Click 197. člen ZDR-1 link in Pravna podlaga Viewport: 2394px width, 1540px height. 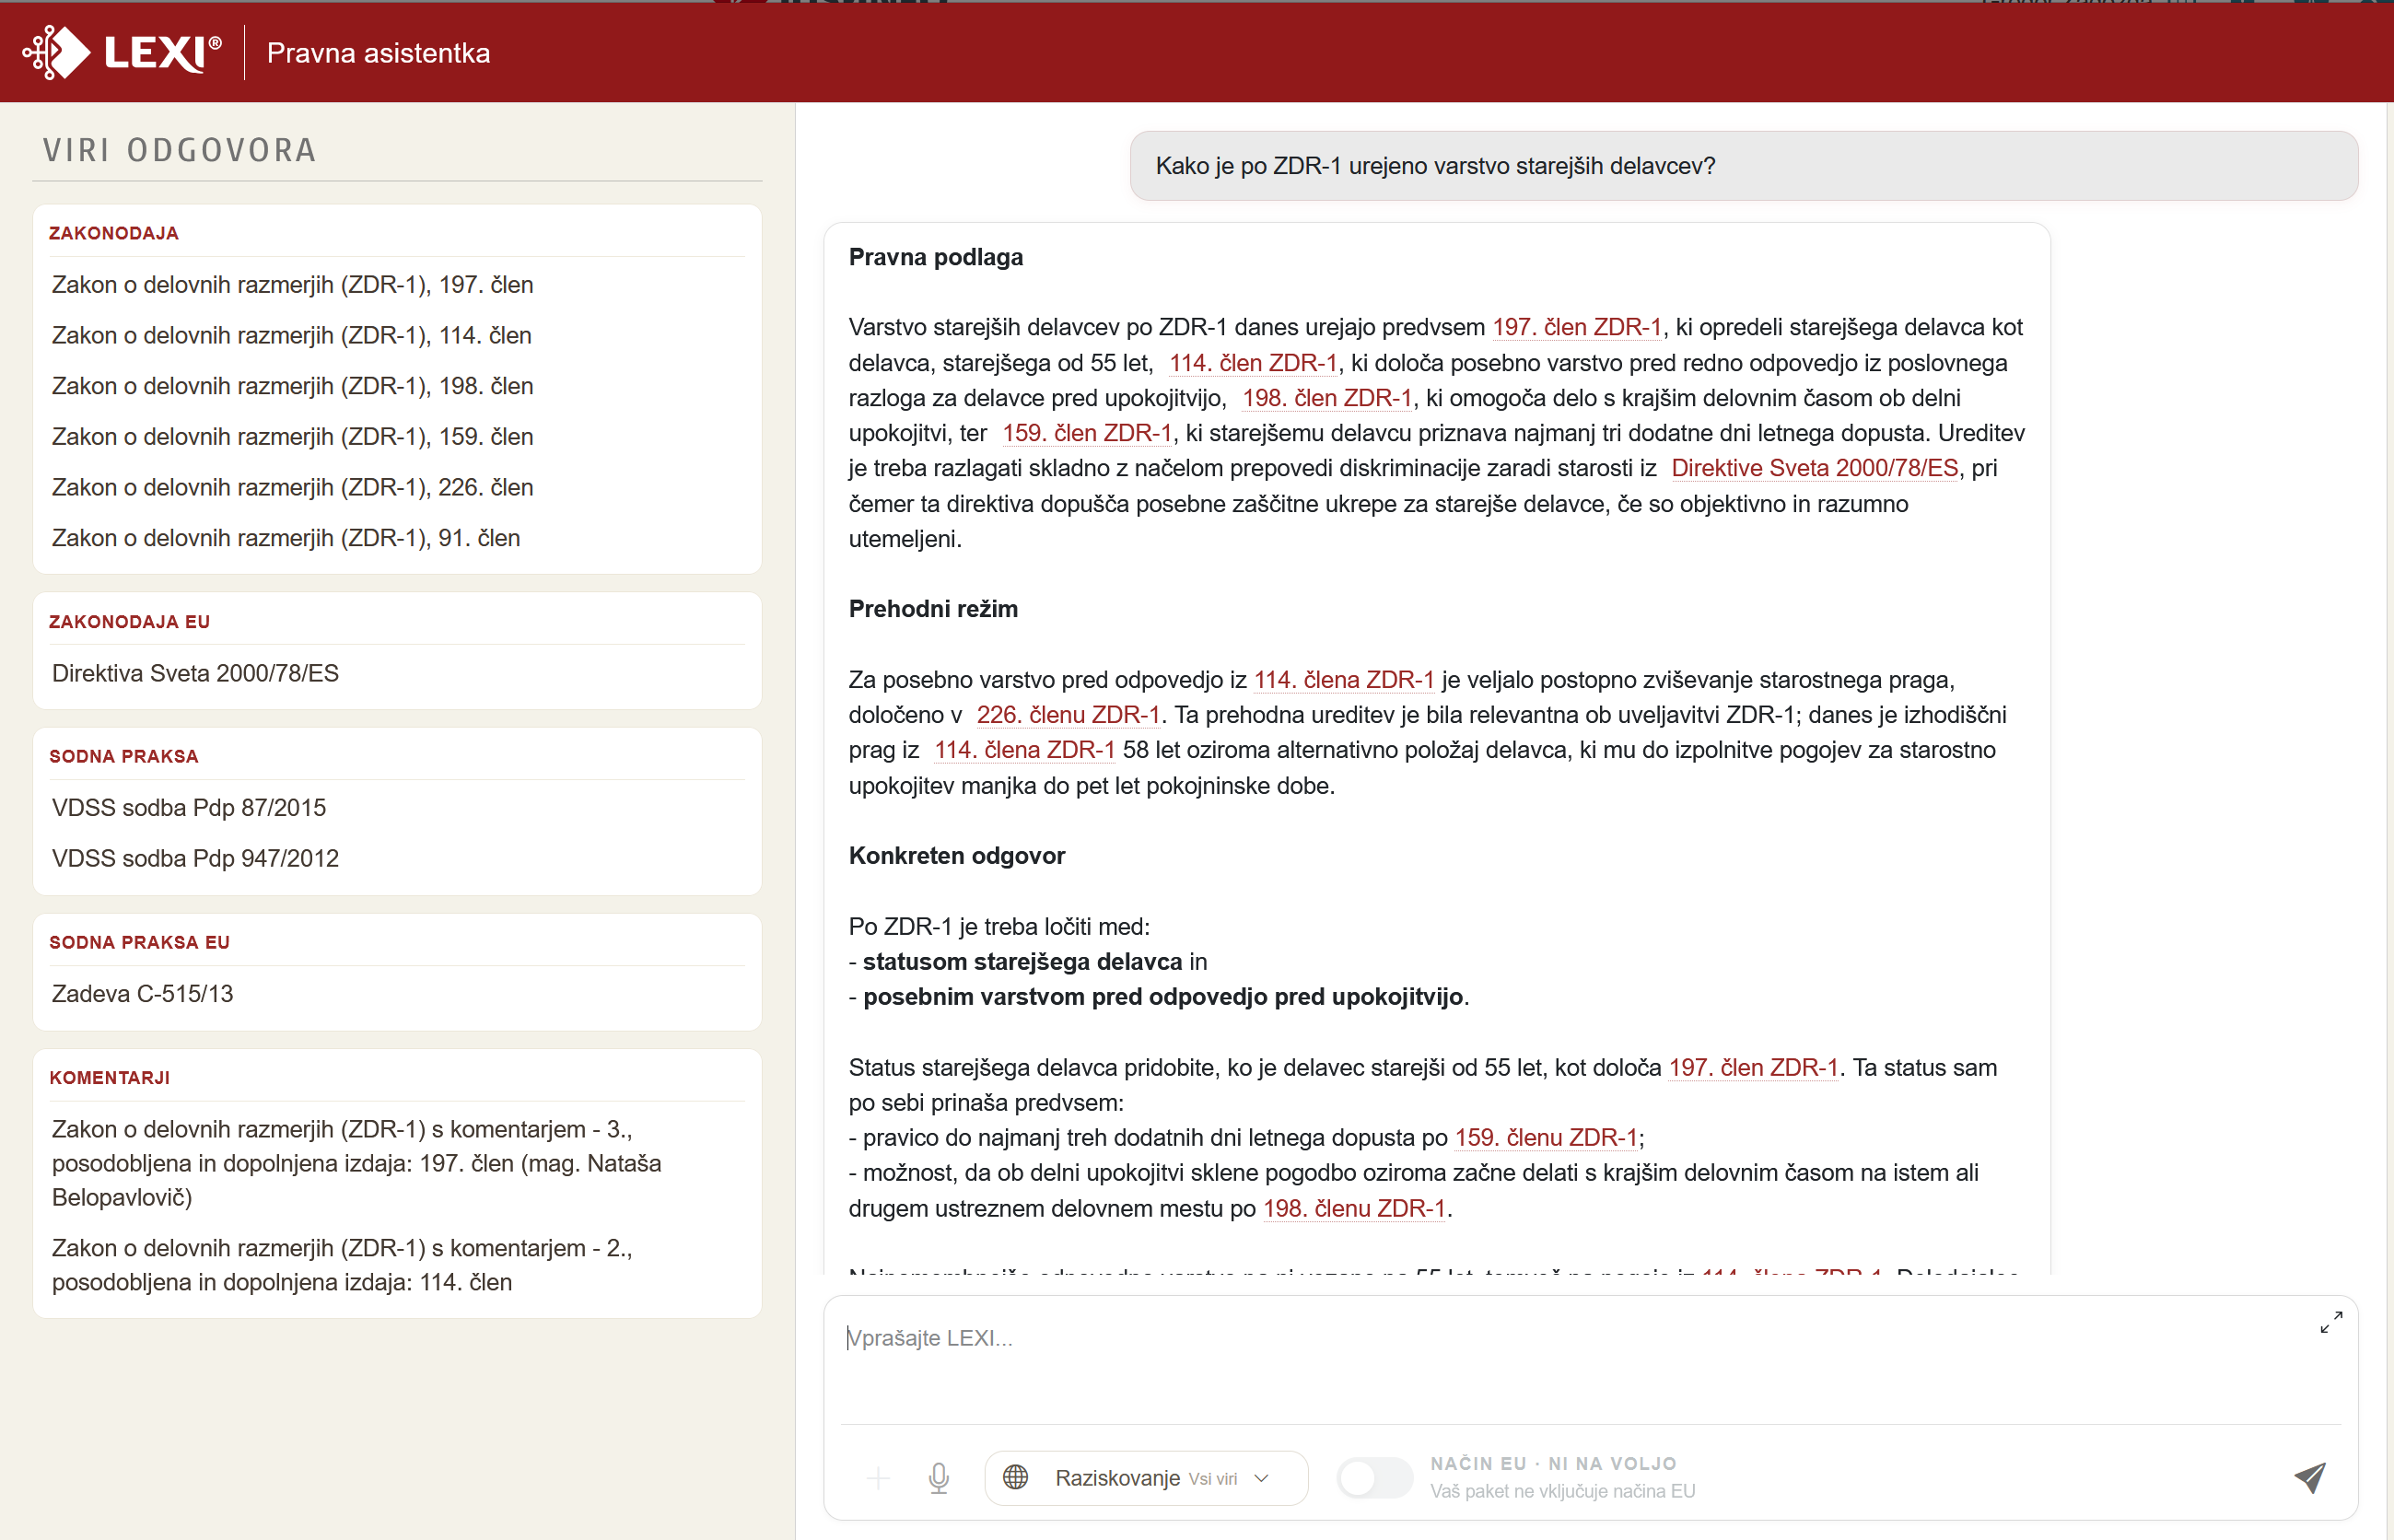tap(1577, 327)
